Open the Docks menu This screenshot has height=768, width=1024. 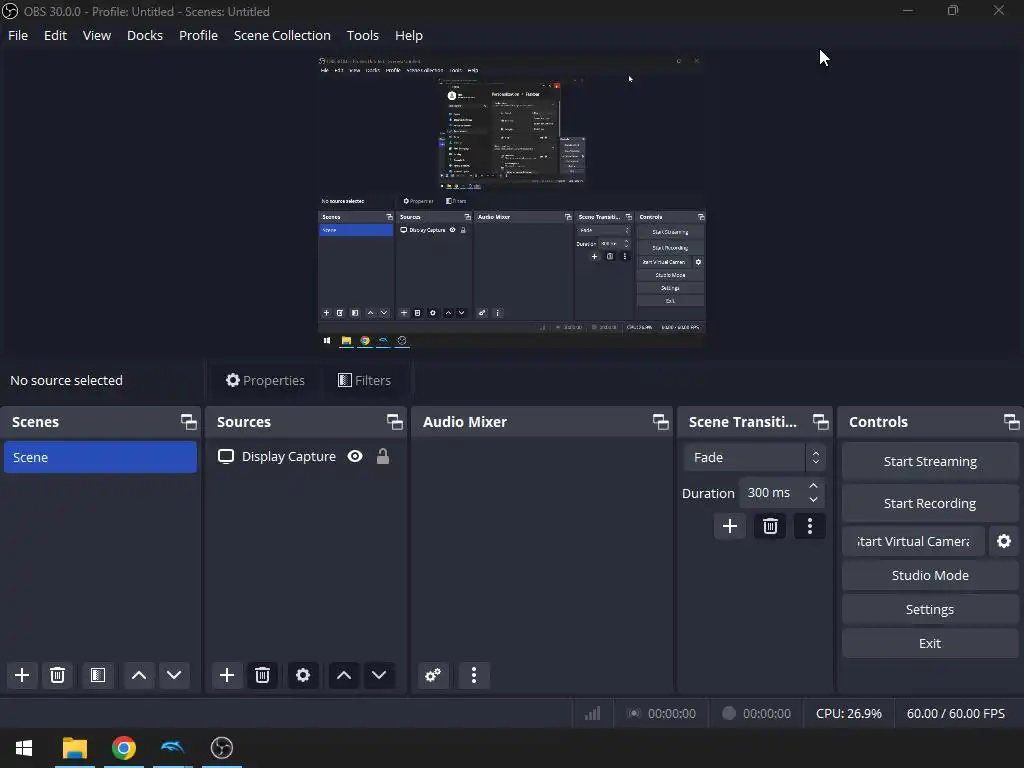145,35
